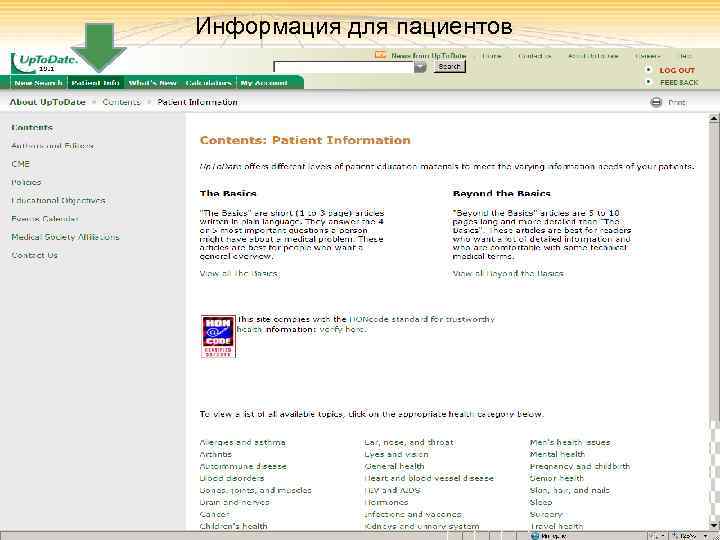Viewport: 720px width, 540px height.
Task: Open Events Calendar in sidebar
Action: [x=45, y=219]
